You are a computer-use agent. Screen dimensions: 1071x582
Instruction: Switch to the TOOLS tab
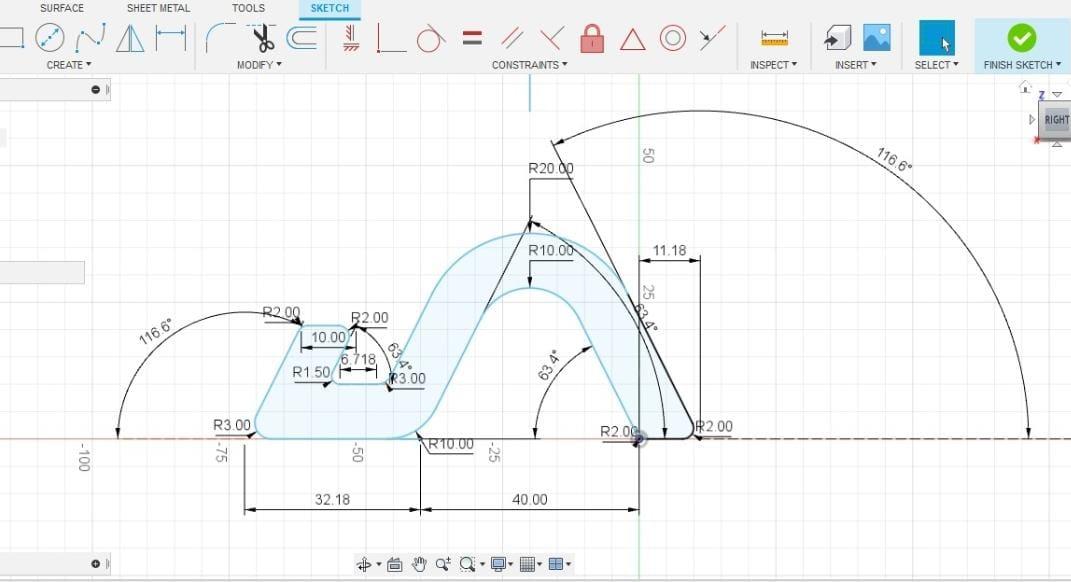pos(249,8)
